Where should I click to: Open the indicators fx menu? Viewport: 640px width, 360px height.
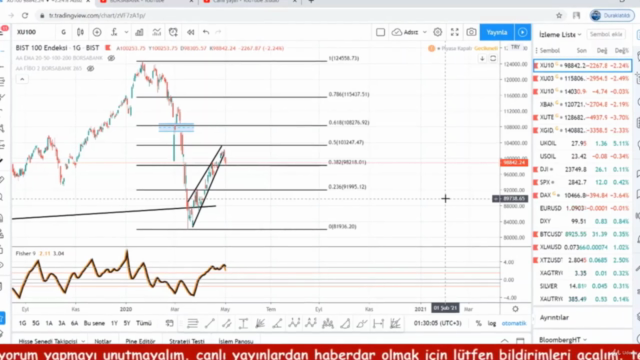point(114,32)
